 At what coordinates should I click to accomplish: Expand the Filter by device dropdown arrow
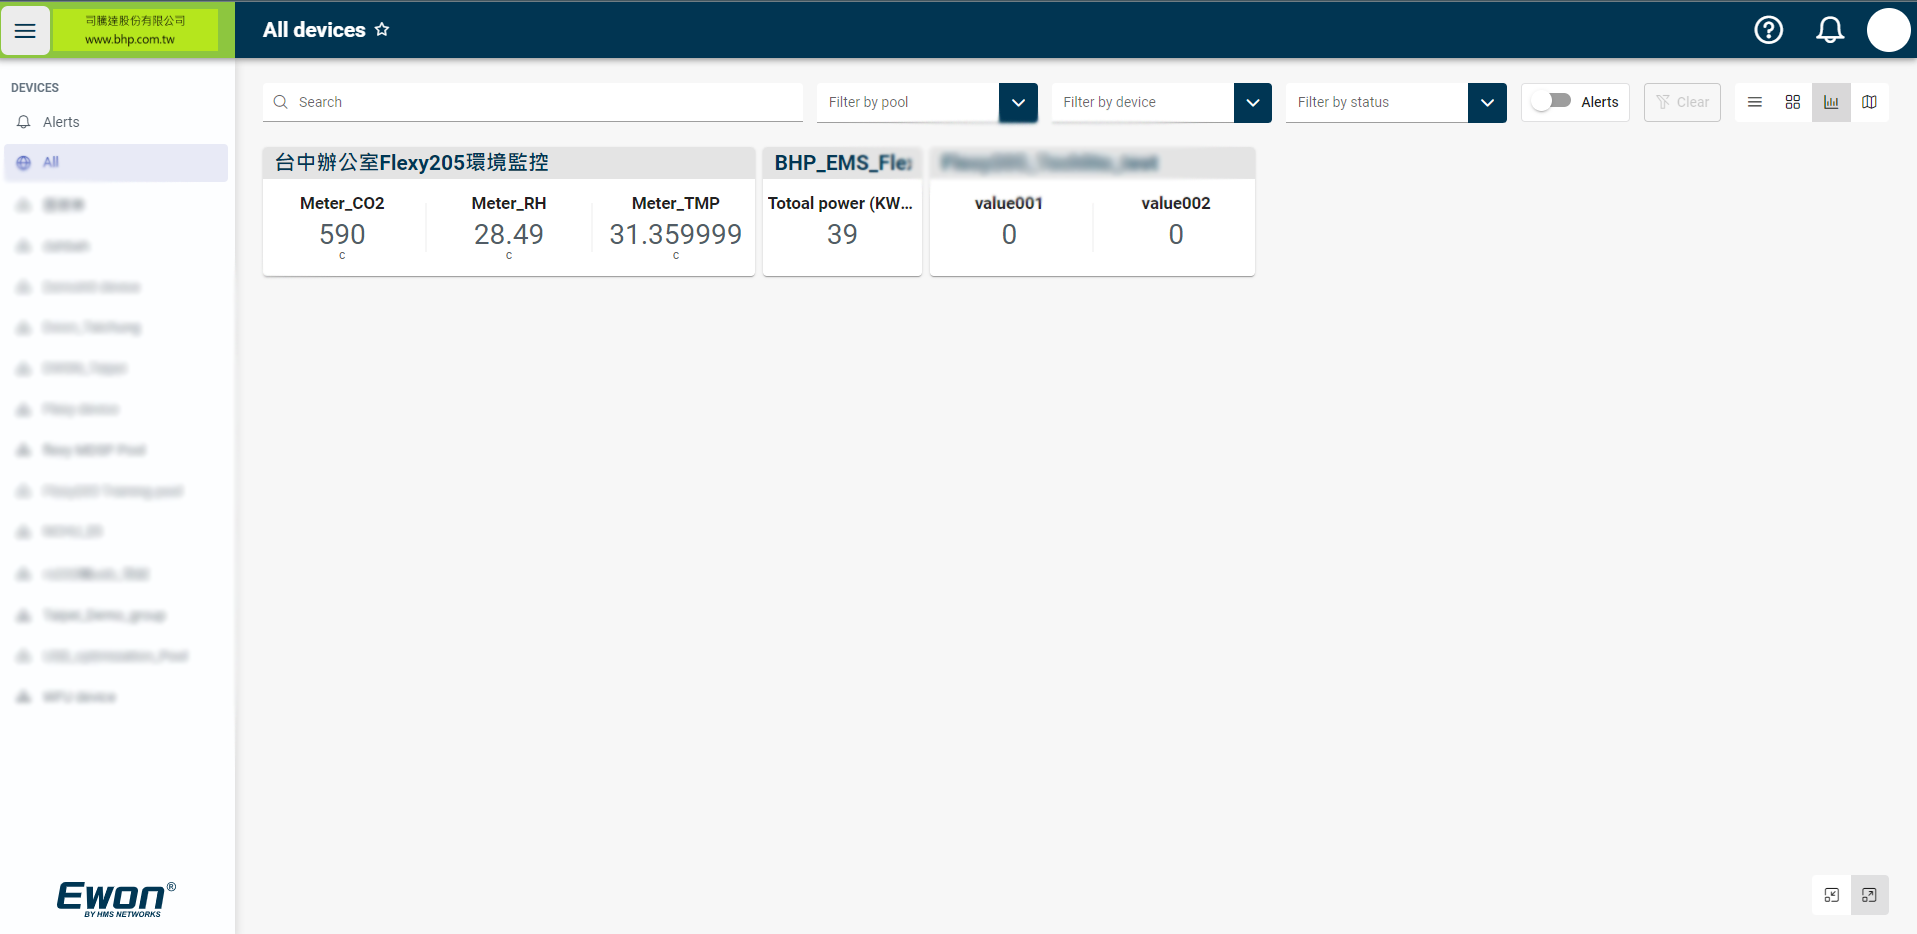pyautogui.click(x=1252, y=102)
